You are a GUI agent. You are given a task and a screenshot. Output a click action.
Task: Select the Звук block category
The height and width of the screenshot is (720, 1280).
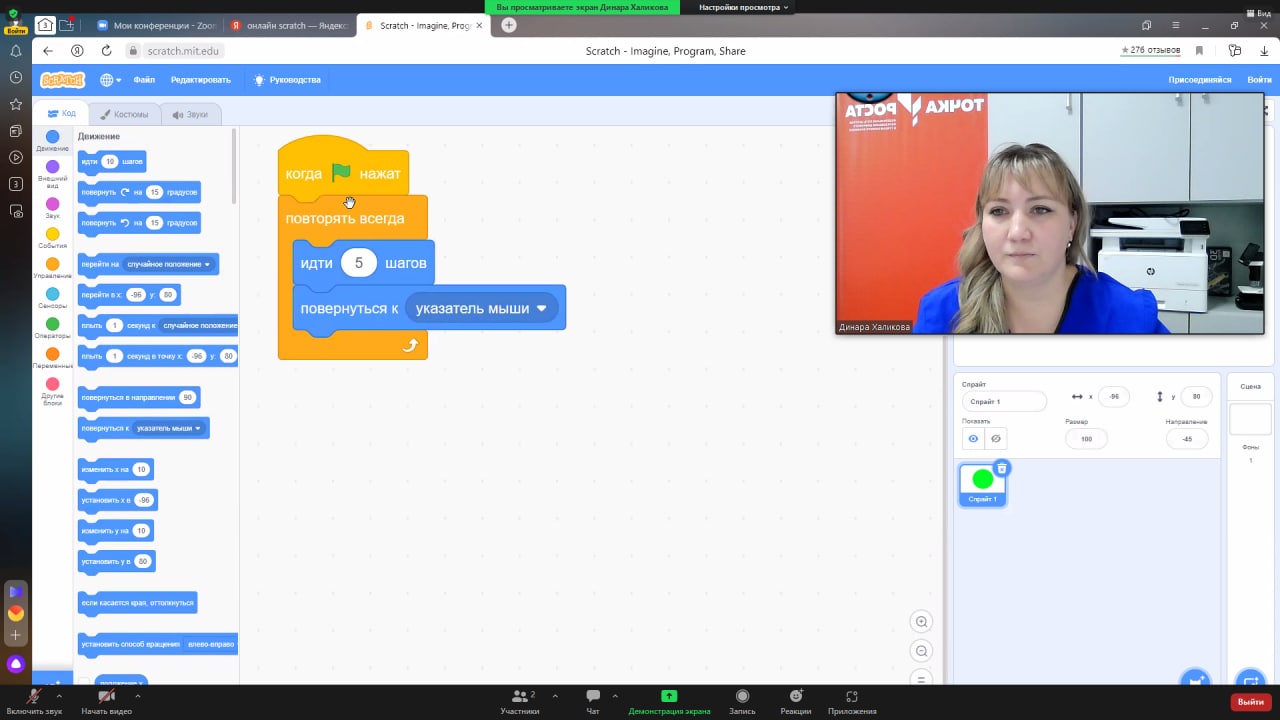pos(52,208)
